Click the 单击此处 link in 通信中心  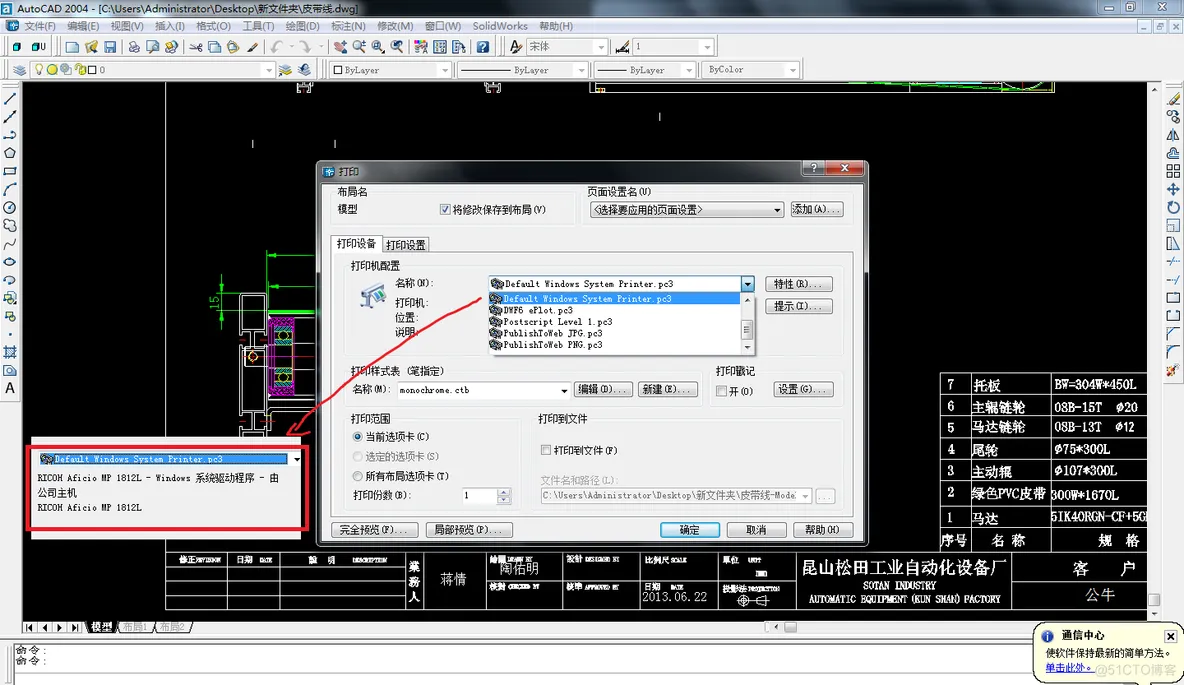[1068, 668]
